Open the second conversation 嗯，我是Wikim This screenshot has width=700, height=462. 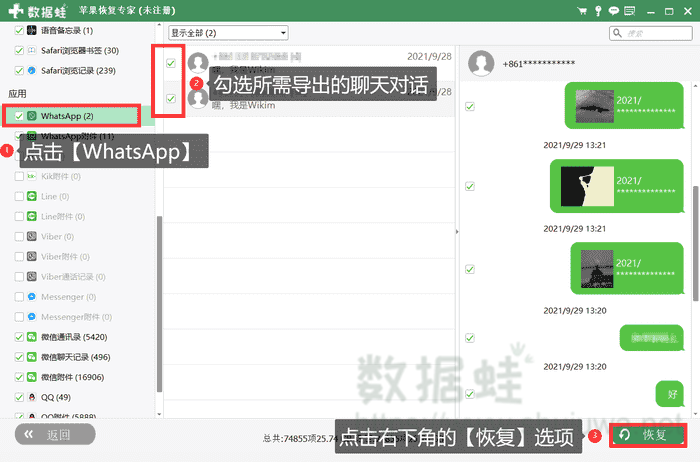[x=309, y=99]
